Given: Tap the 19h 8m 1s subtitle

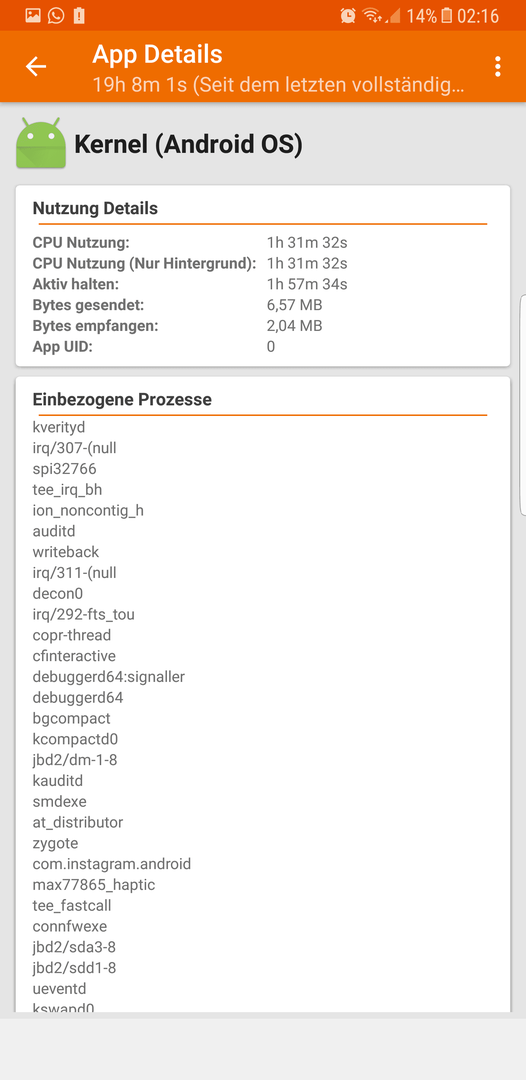Looking at the screenshot, I should (x=278, y=85).
